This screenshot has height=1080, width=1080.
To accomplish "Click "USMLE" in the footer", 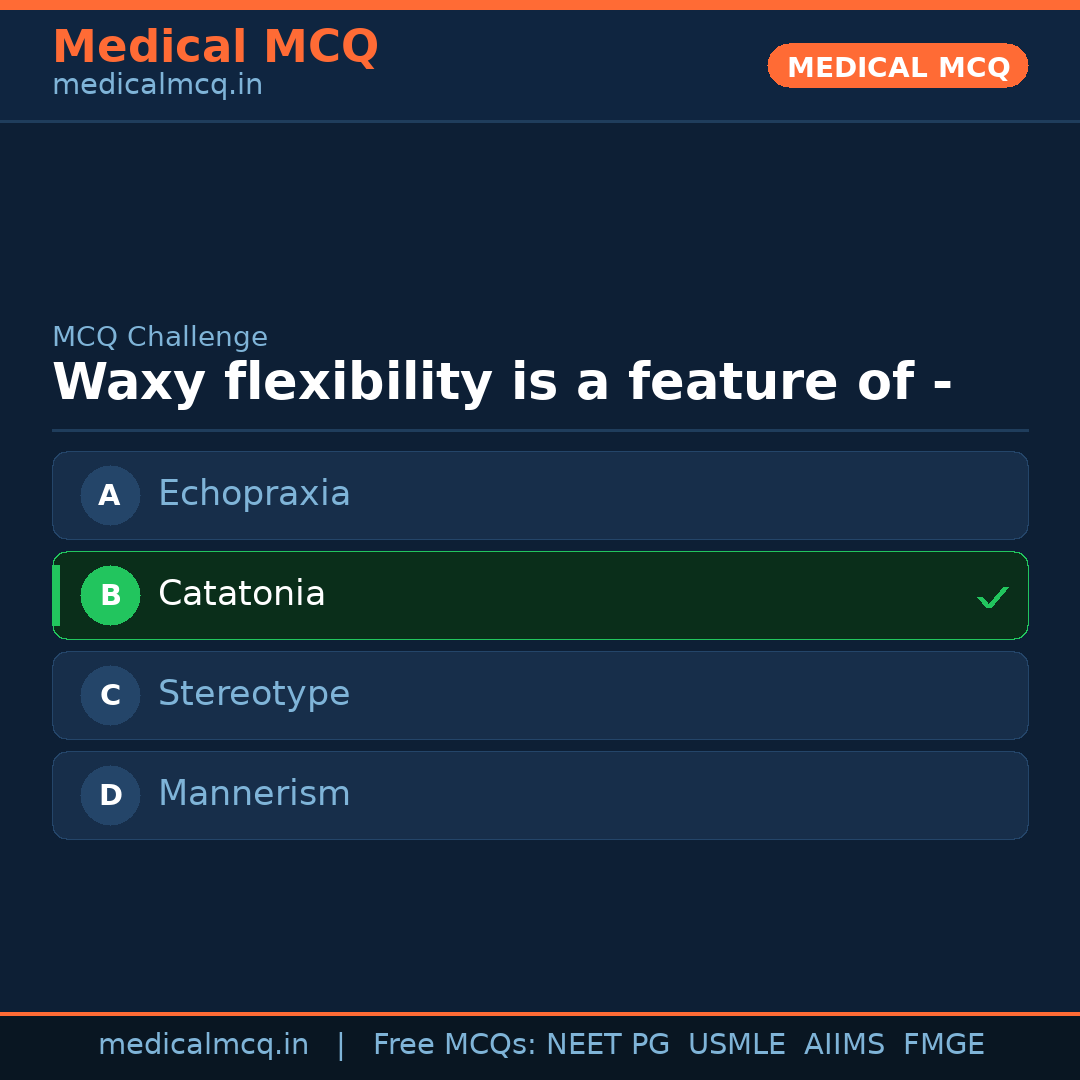I will click(736, 1045).
